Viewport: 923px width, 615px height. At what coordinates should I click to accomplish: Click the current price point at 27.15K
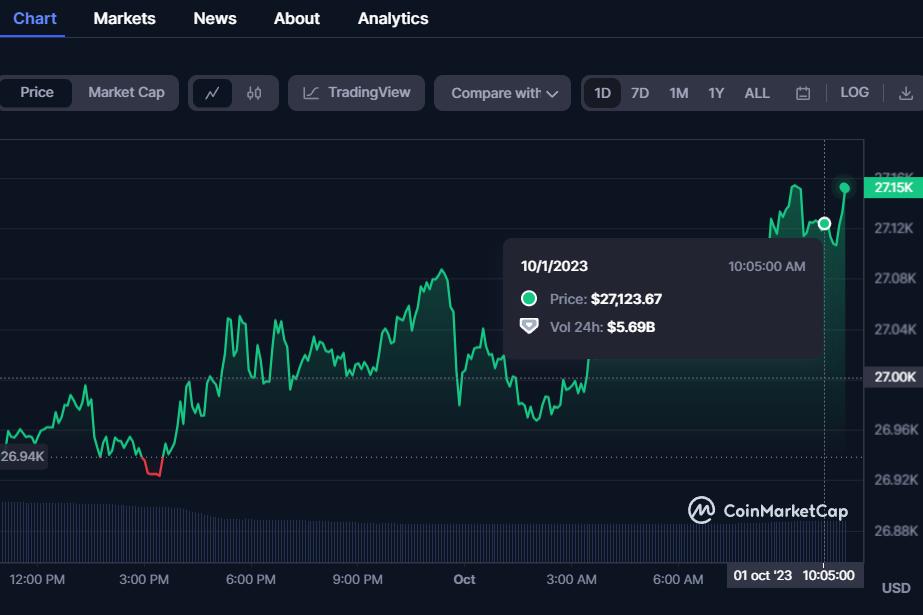click(845, 188)
